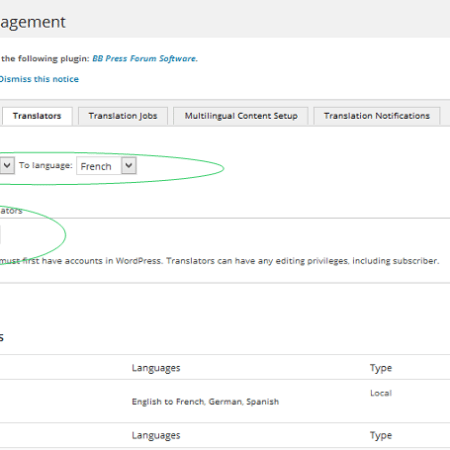This screenshot has height=450, width=450.
Task: Go to Translation Notifications tab
Action: click(377, 116)
